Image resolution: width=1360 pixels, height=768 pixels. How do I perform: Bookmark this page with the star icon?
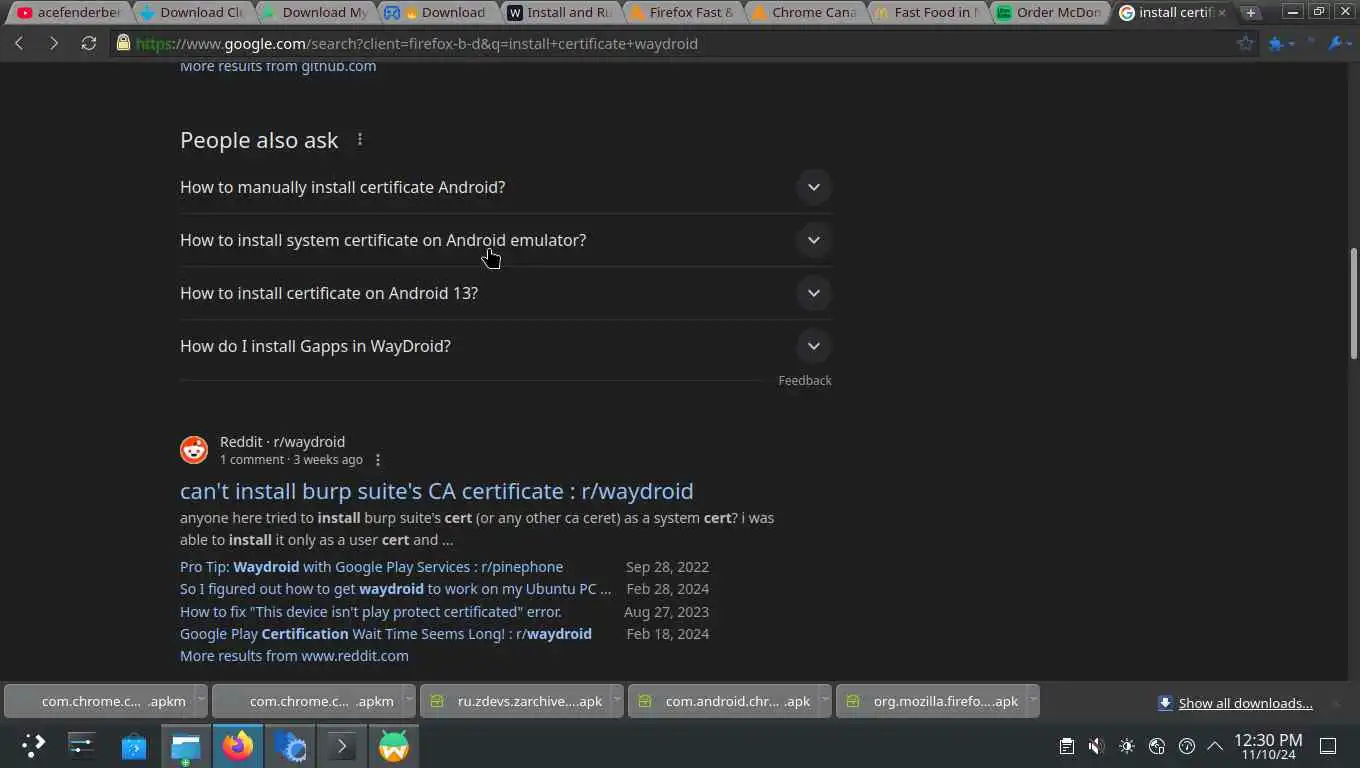coord(1245,43)
